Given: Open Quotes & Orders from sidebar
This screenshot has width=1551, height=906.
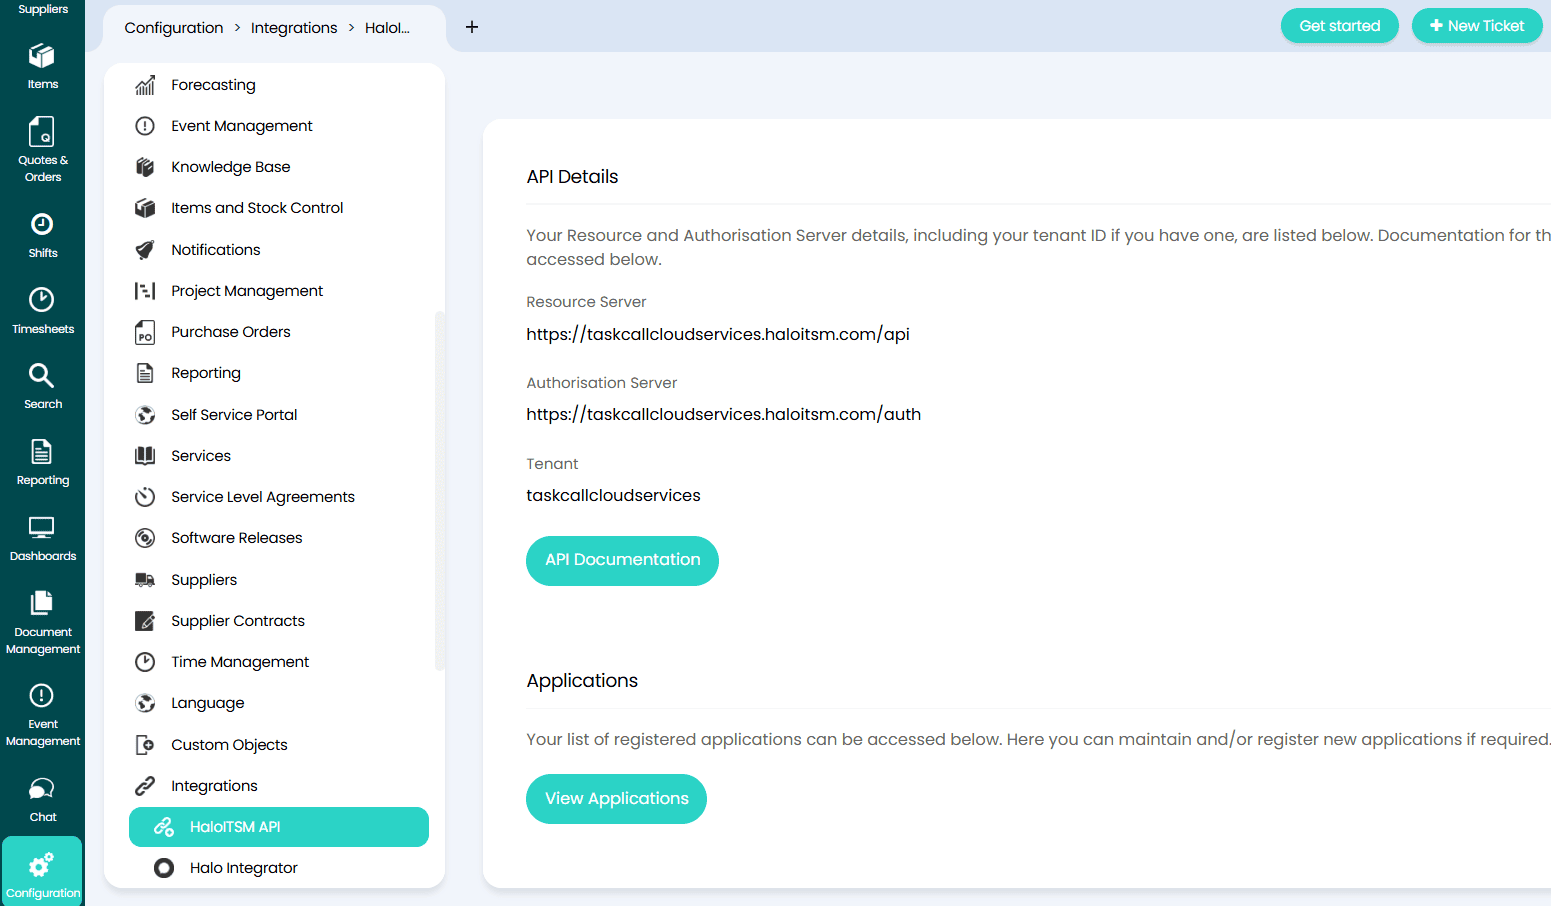Looking at the screenshot, I should point(42,149).
